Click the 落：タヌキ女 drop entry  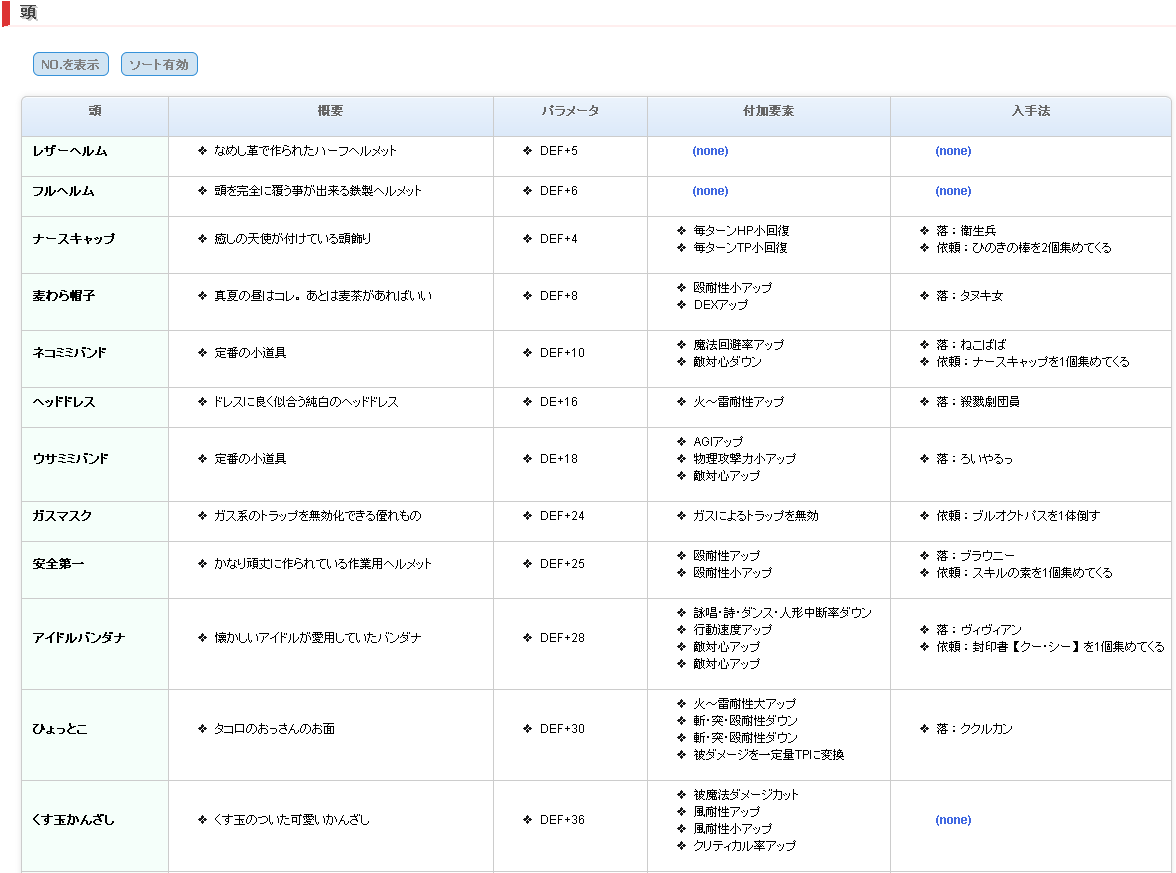point(969,296)
